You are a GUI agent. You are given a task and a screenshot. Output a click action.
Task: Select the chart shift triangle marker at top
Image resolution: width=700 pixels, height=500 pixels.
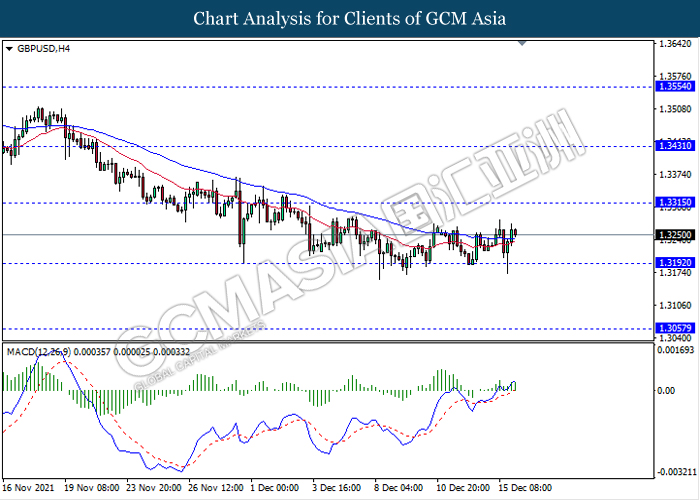coord(522,43)
